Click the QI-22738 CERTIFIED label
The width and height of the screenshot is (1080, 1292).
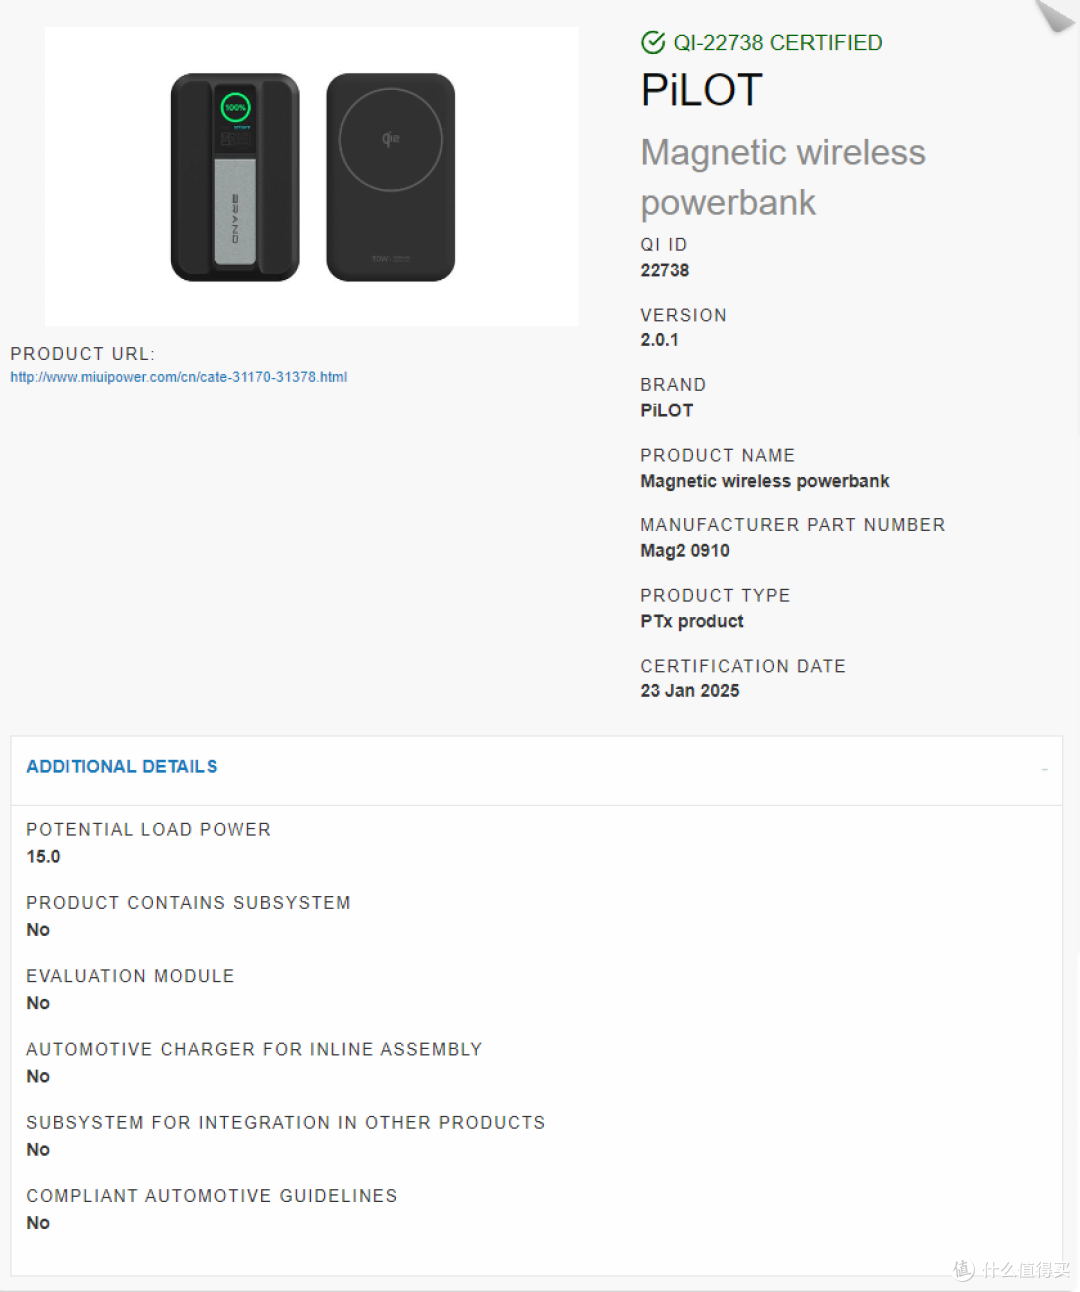click(x=778, y=43)
